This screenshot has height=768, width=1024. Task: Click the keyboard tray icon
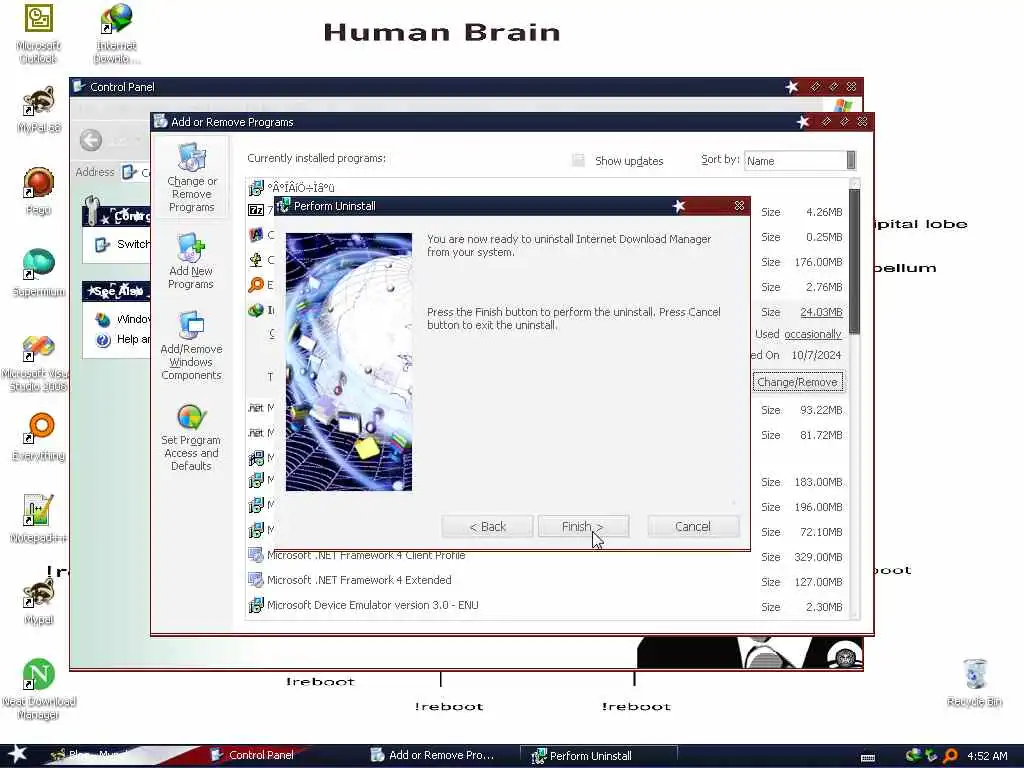pos(868,758)
